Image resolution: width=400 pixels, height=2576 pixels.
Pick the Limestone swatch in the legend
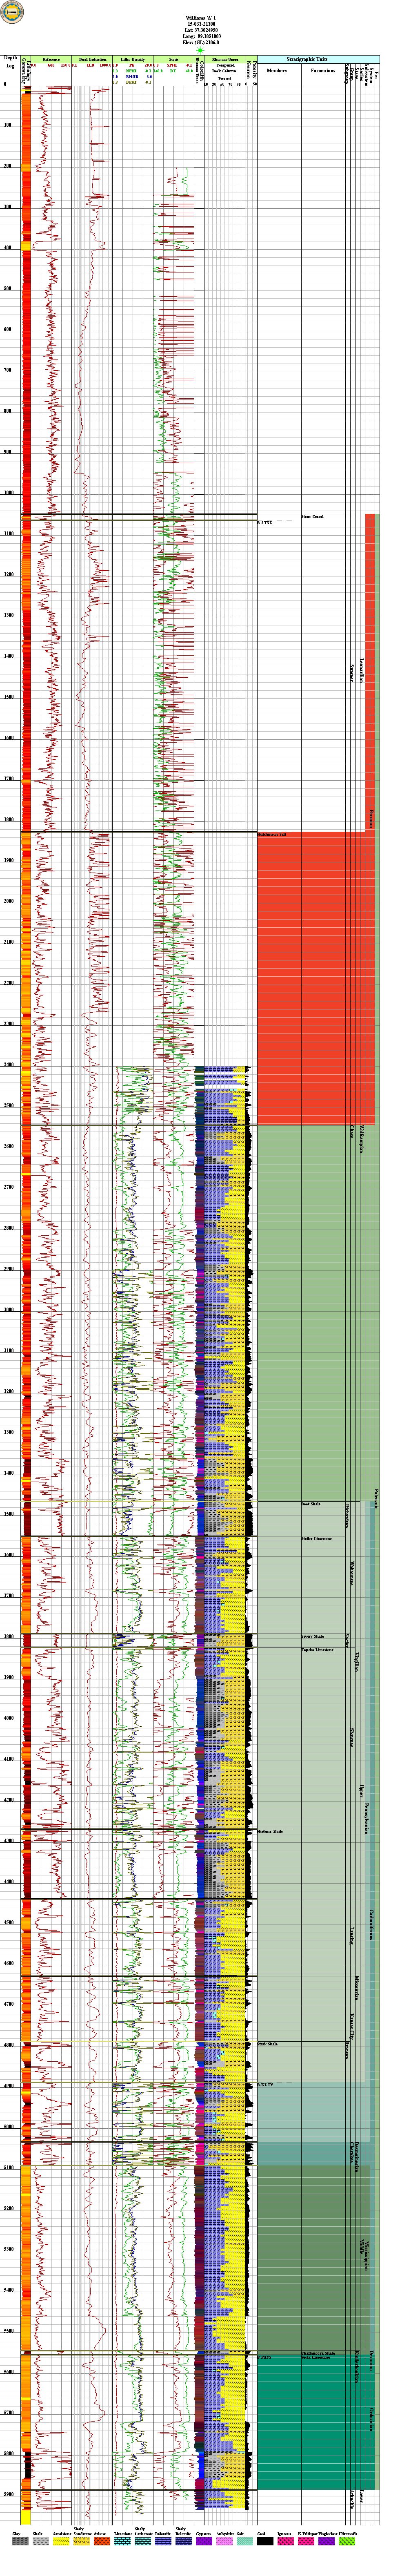(123, 2541)
